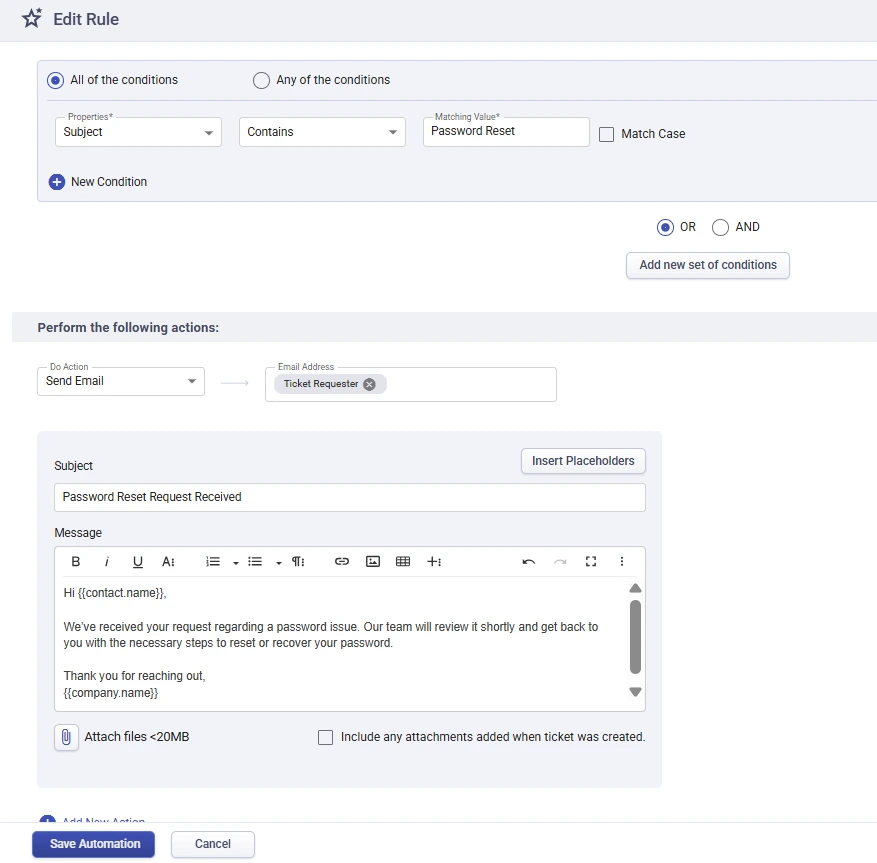This screenshot has width=877, height=863.
Task: Apply italic formatting to message text
Action: [x=106, y=561]
